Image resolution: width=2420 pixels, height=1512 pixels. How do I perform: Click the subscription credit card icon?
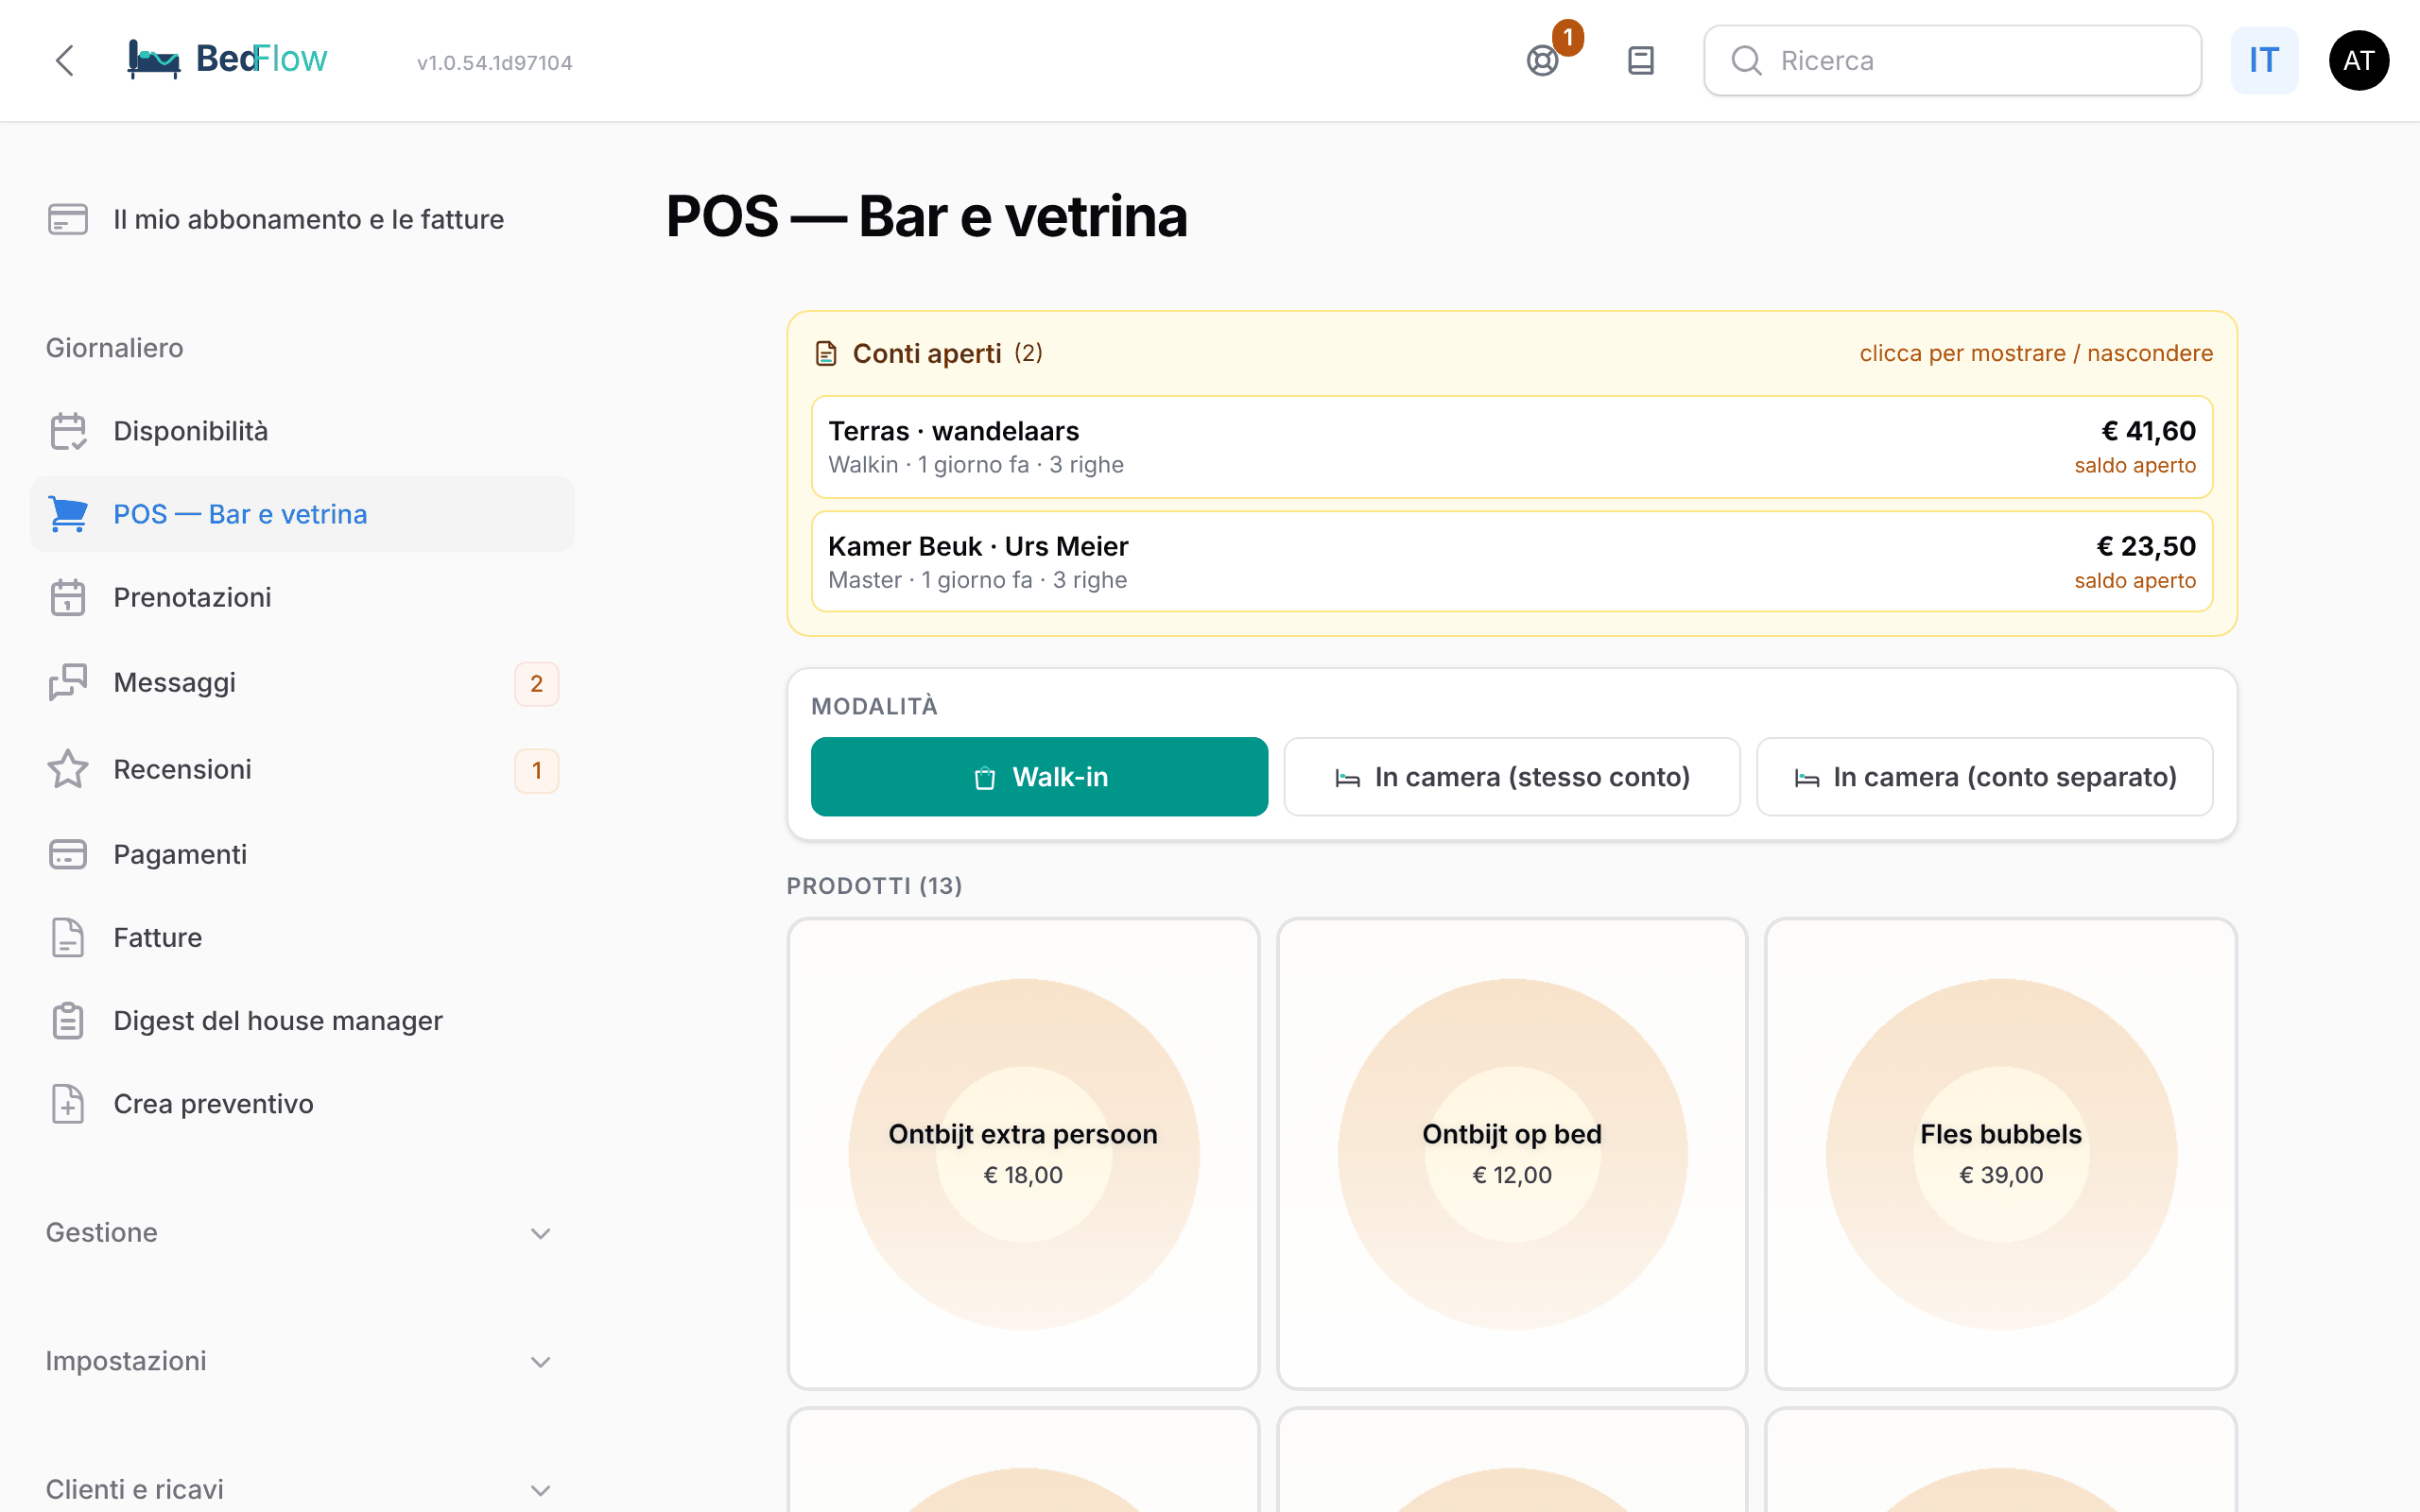(68, 219)
